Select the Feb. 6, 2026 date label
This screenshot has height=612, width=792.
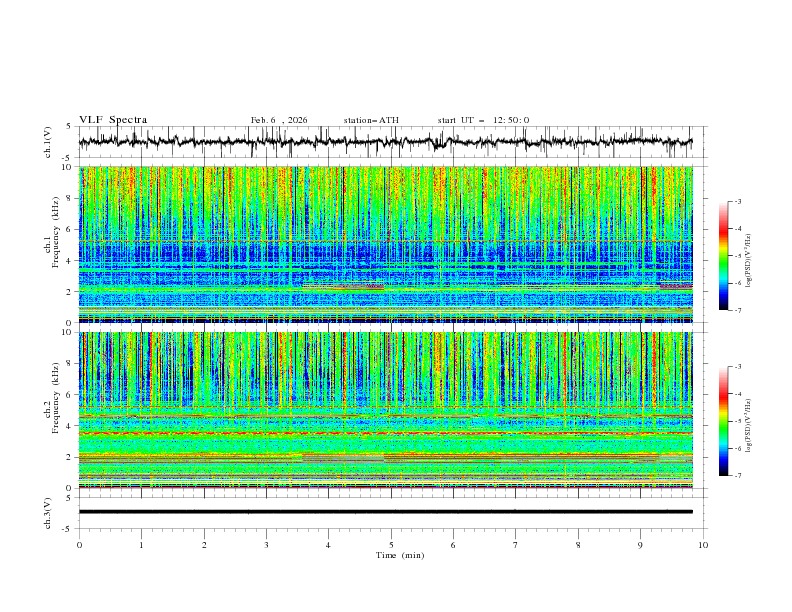[279, 120]
